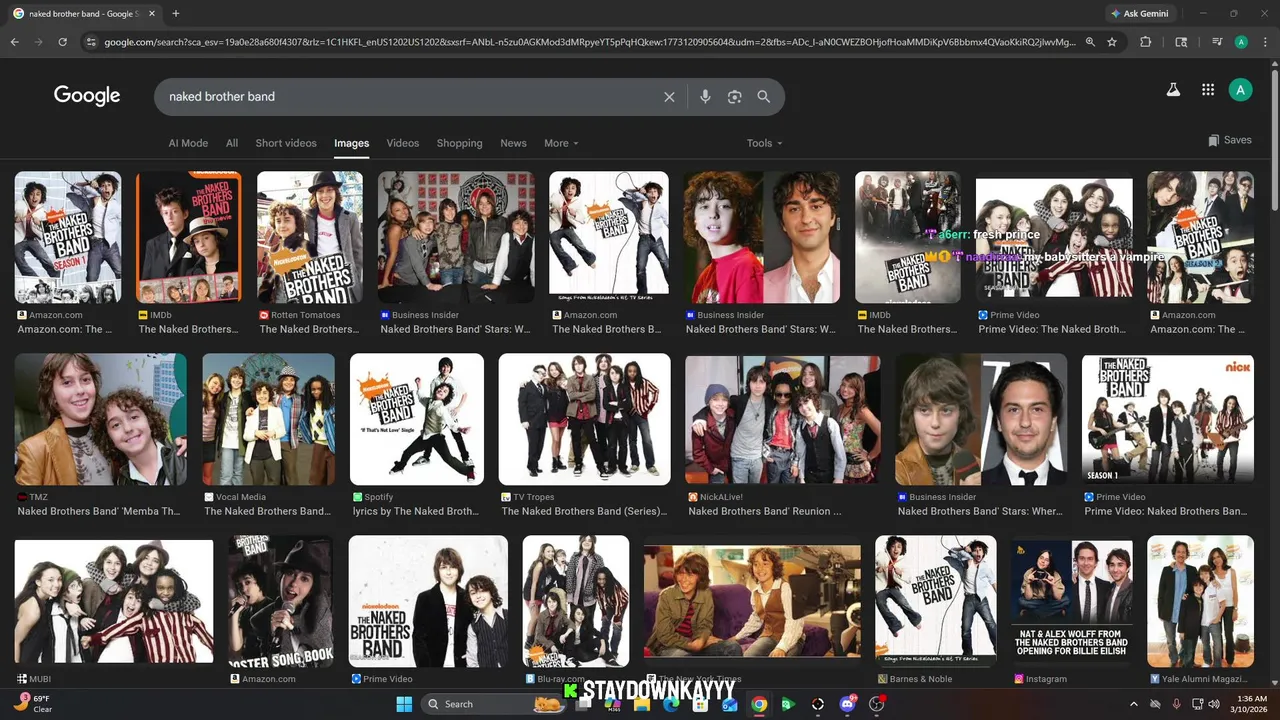Switch to All results tab
The height and width of the screenshot is (720, 1280).
(x=232, y=143)
